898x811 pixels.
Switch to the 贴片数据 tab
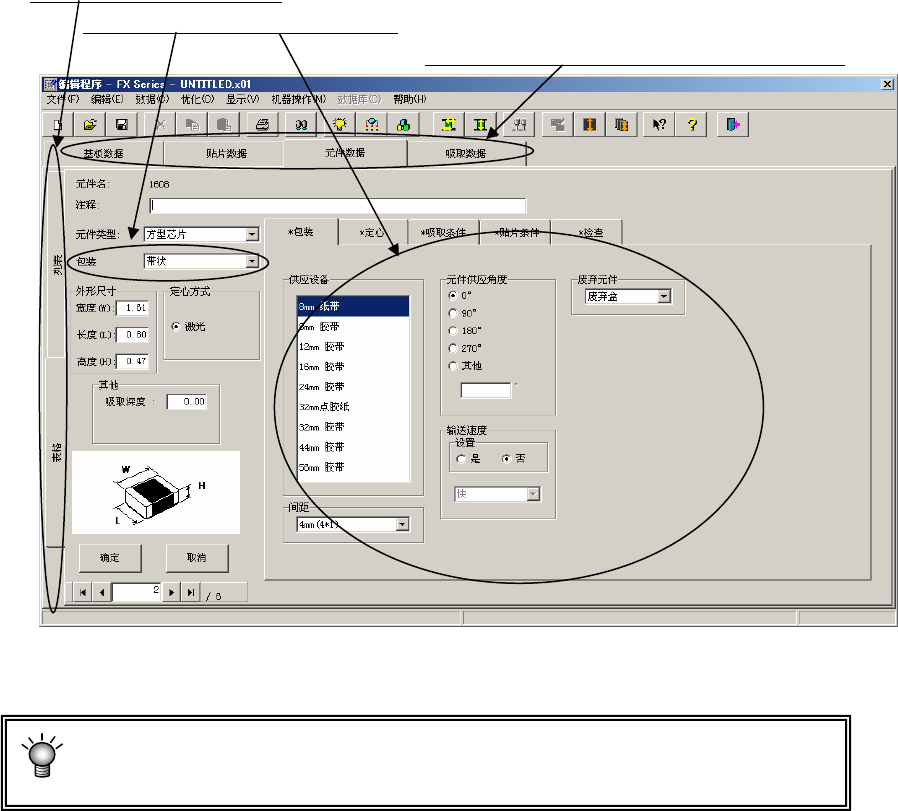(x=227, y=153)
